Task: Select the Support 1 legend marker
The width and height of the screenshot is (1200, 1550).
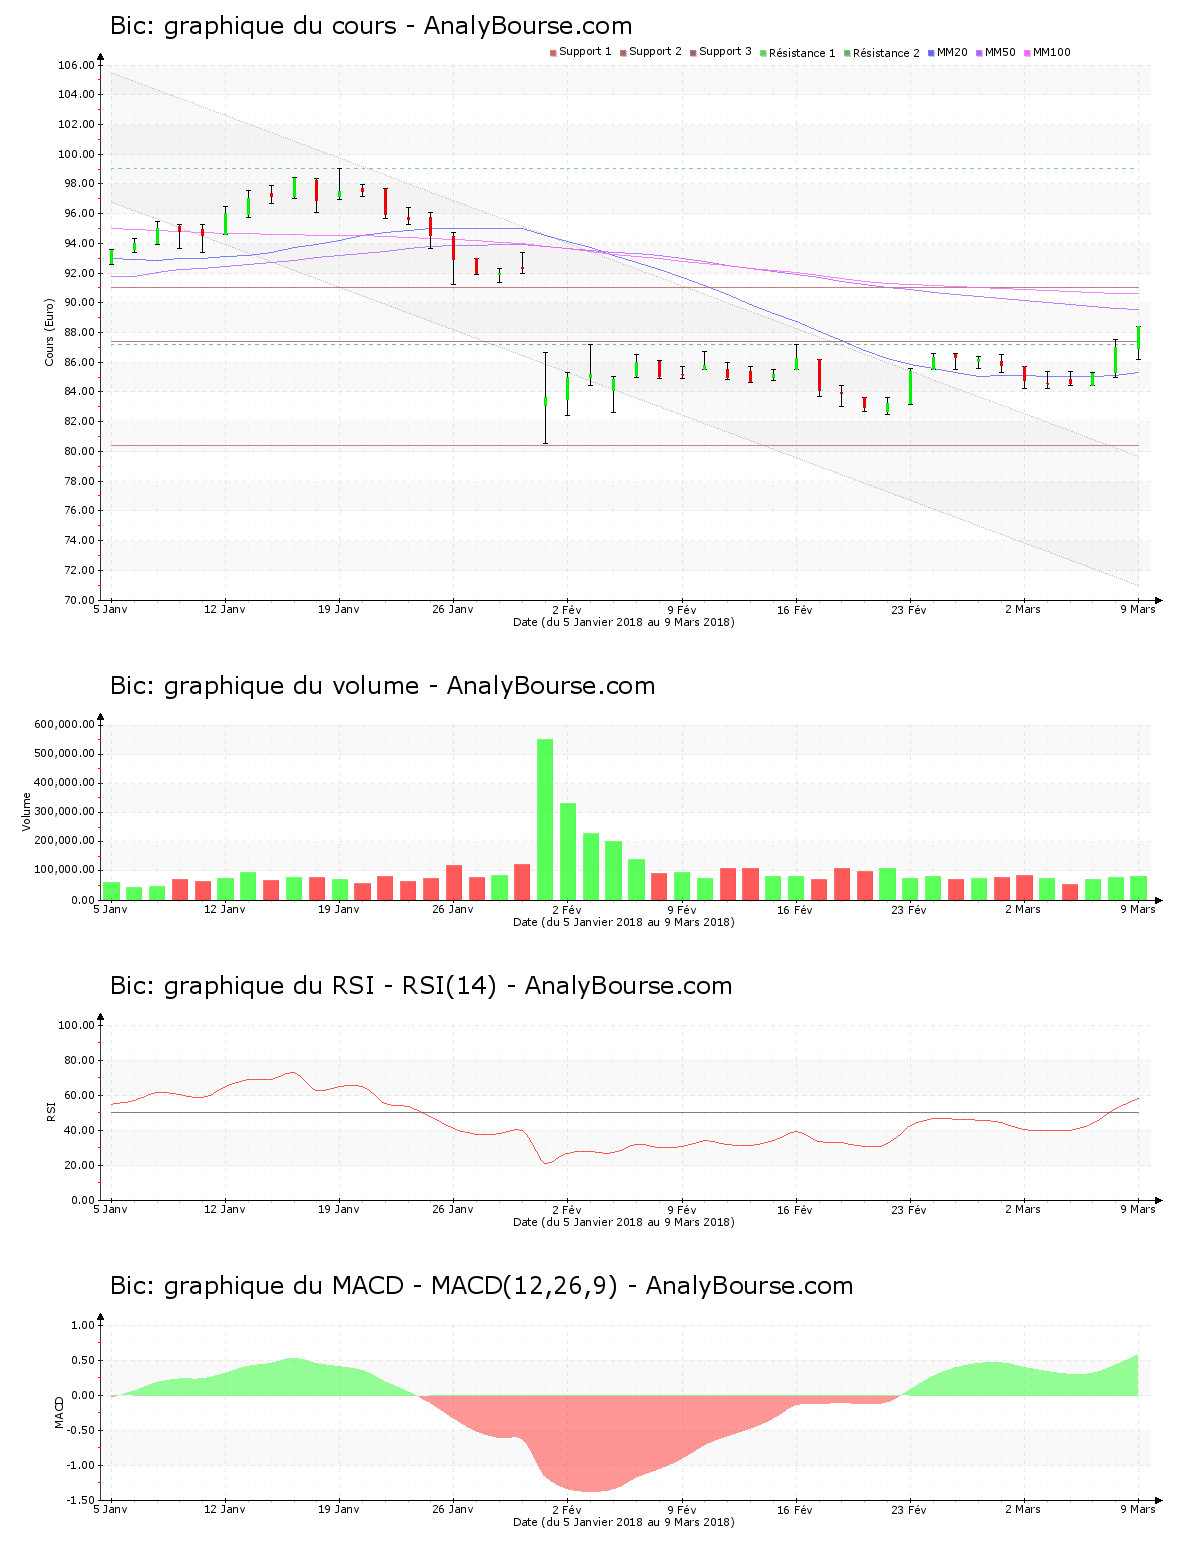Action: point(553,52)
